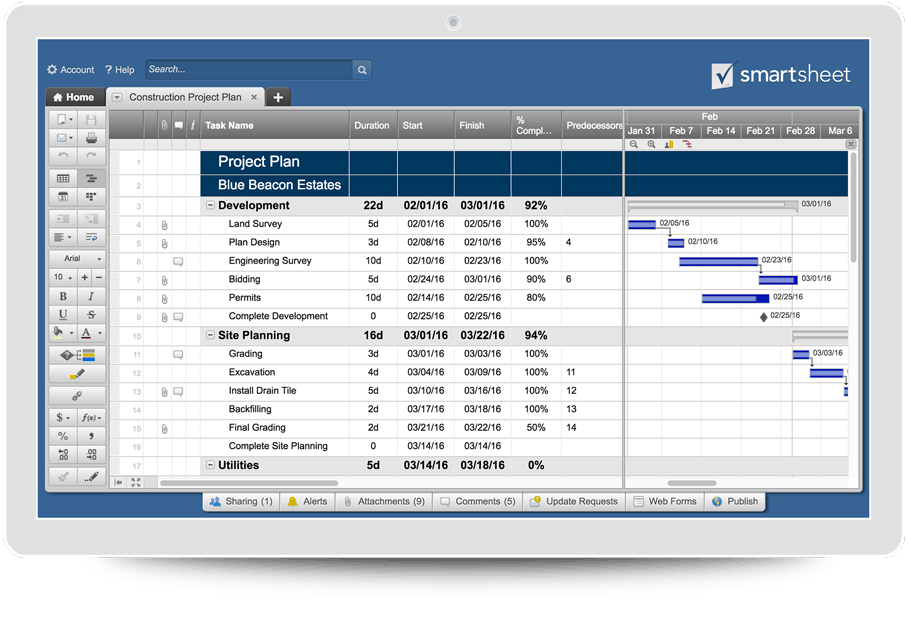The height and width of the screenshot is (640, 908).
Task: Open the new sheet dropdown
Action: point(64,120)
